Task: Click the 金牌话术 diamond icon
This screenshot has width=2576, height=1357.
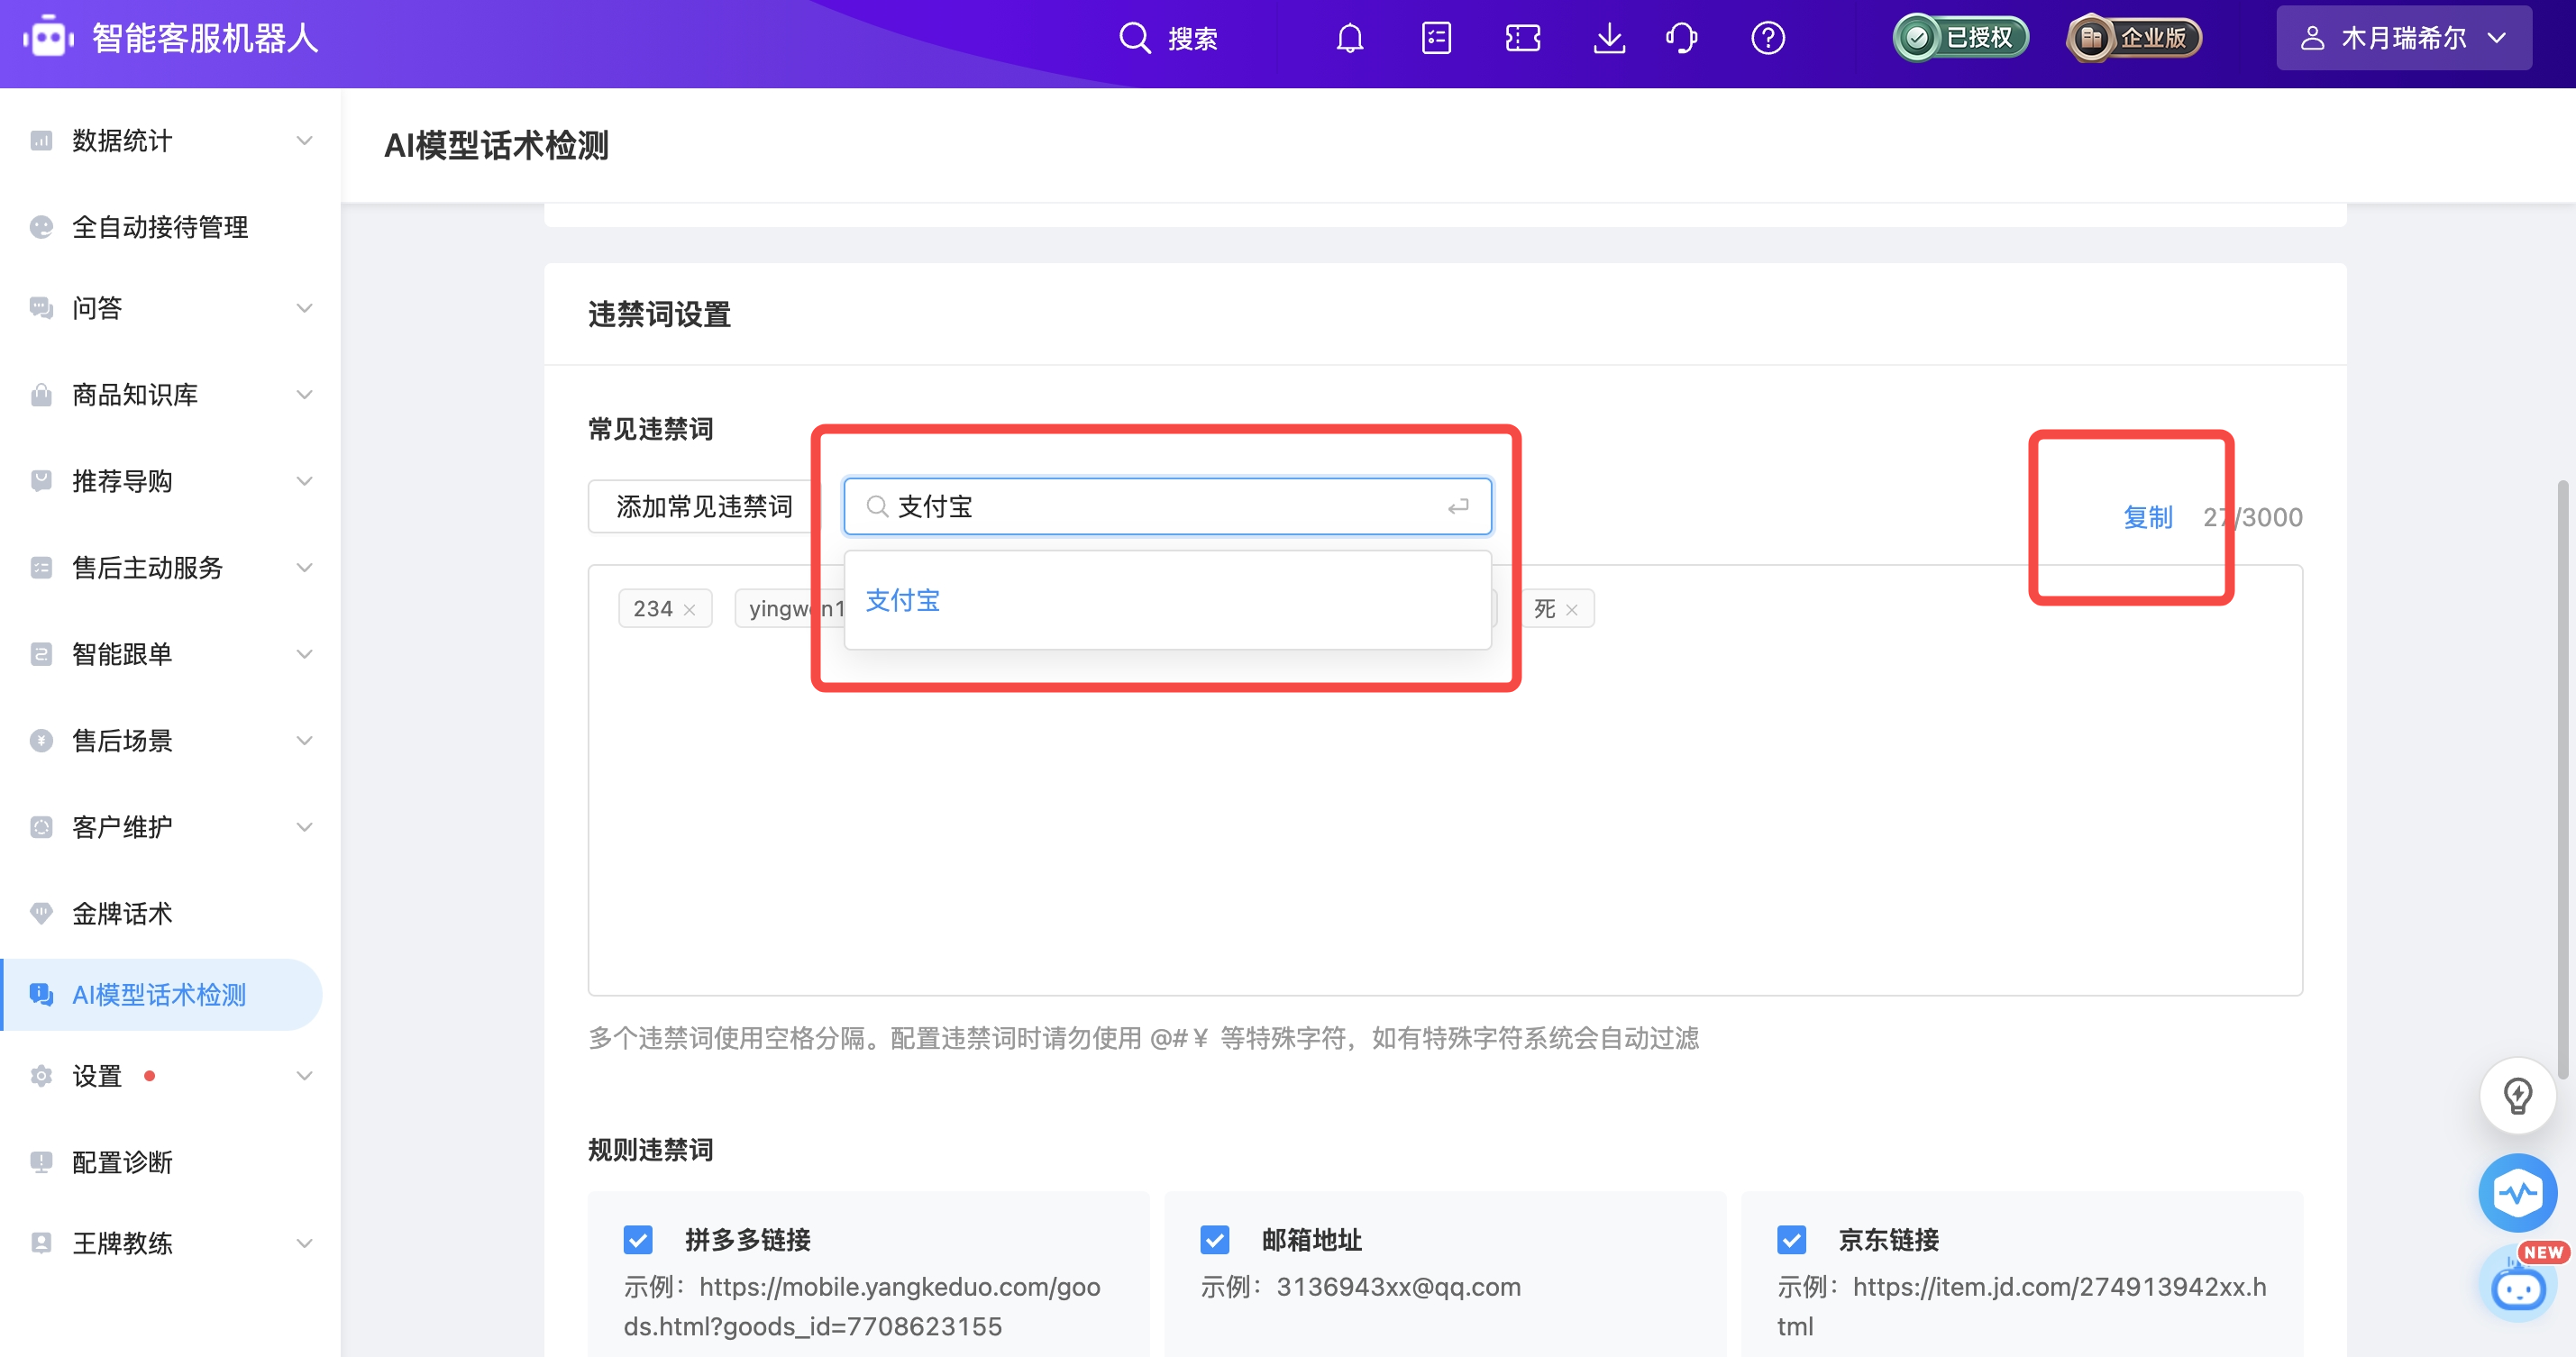Action: (x=41, y=913)
